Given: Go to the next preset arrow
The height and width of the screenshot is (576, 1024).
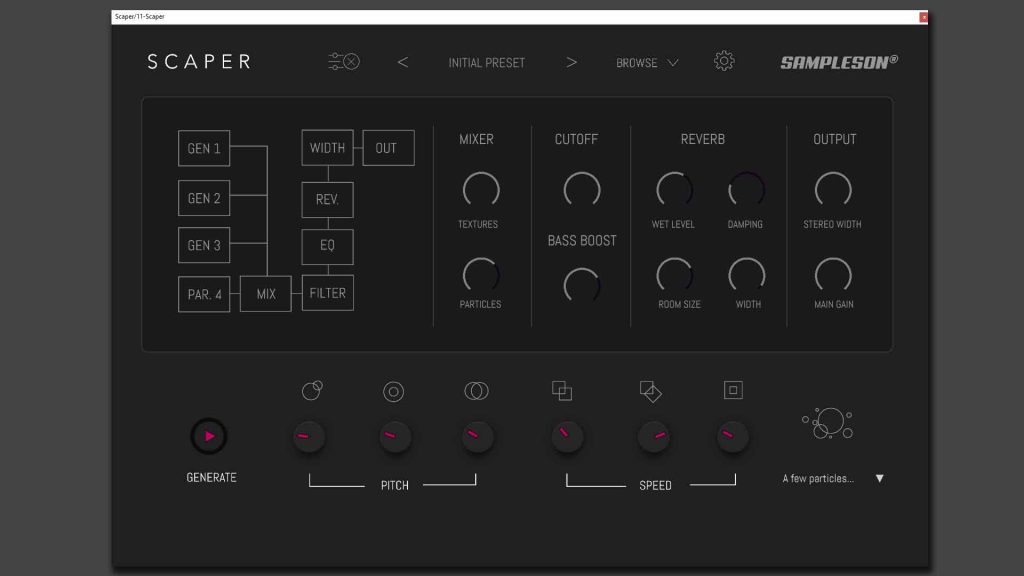Looking at the screenshot, I should click(x=571, y=62).
